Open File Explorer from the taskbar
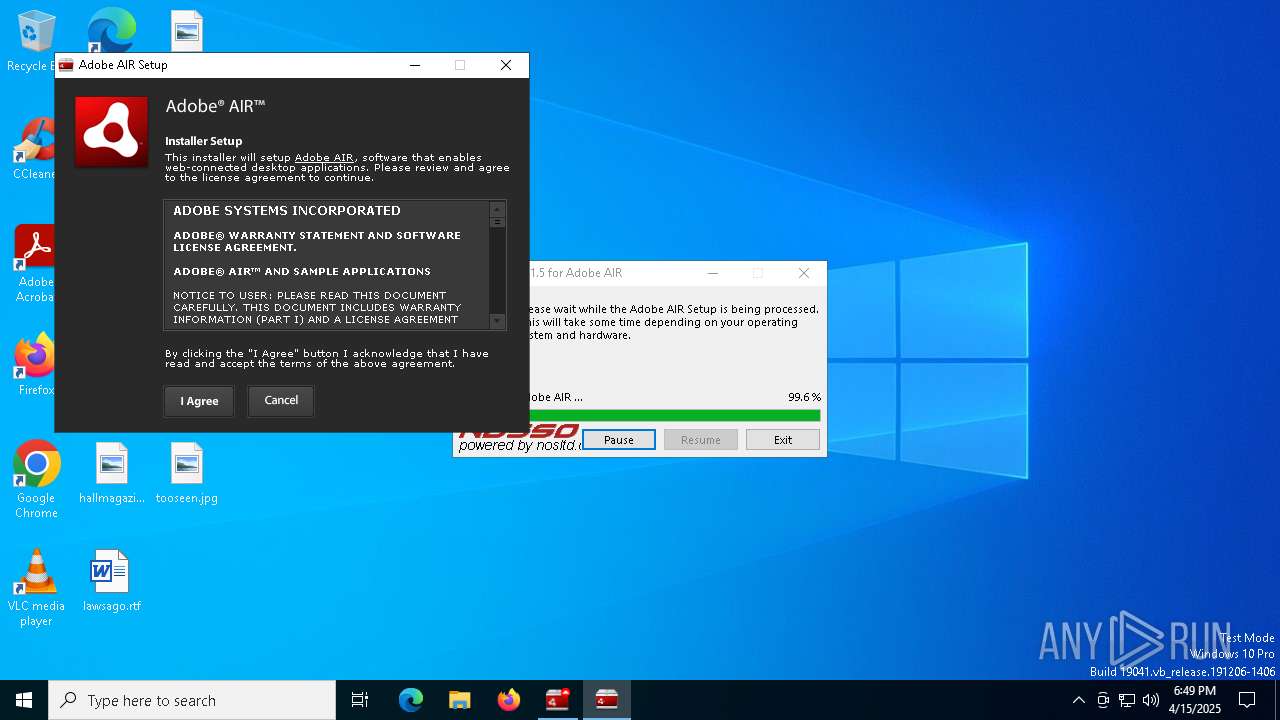Image resolution: width=1280 pixels, height=720 pixels. point(459,700)
